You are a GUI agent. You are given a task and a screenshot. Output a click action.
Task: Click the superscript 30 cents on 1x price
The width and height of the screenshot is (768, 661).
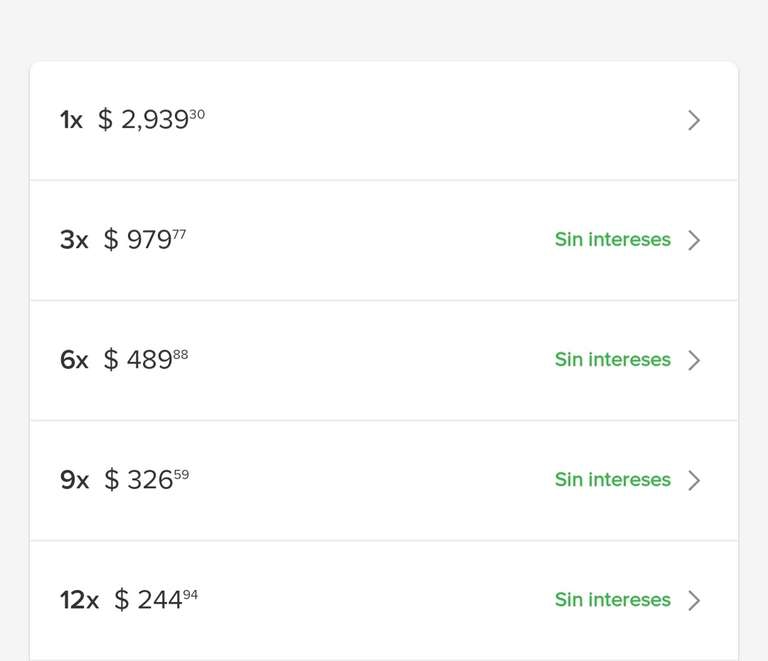197,114
